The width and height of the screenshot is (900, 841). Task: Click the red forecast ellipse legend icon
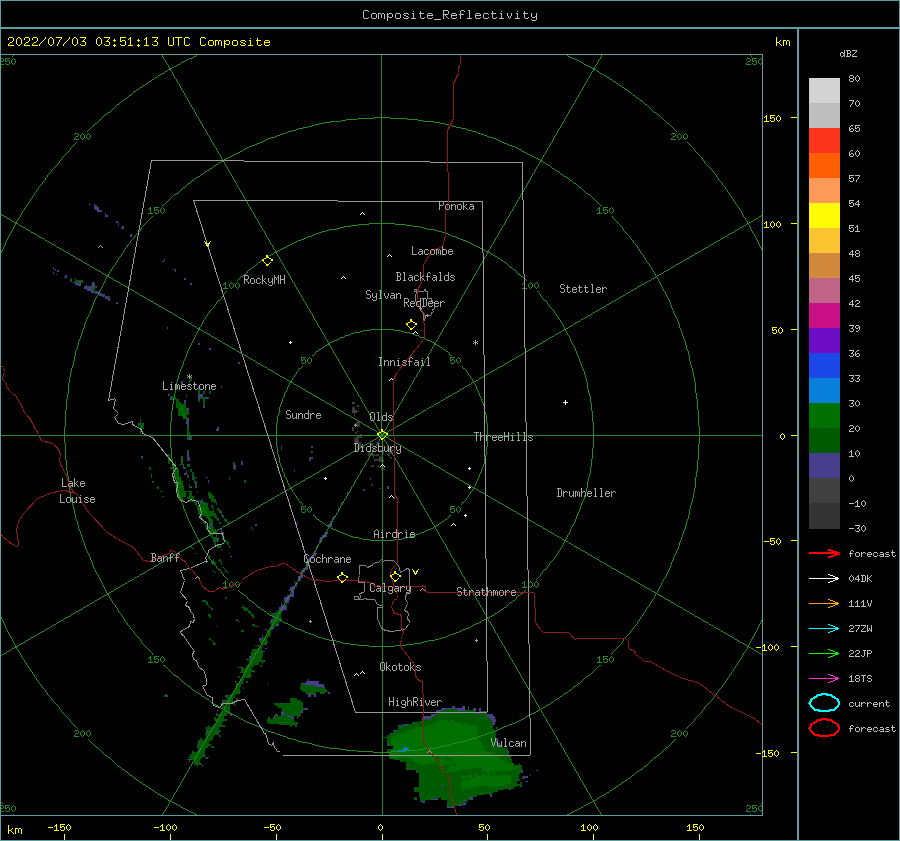click(x=824, y=728)
